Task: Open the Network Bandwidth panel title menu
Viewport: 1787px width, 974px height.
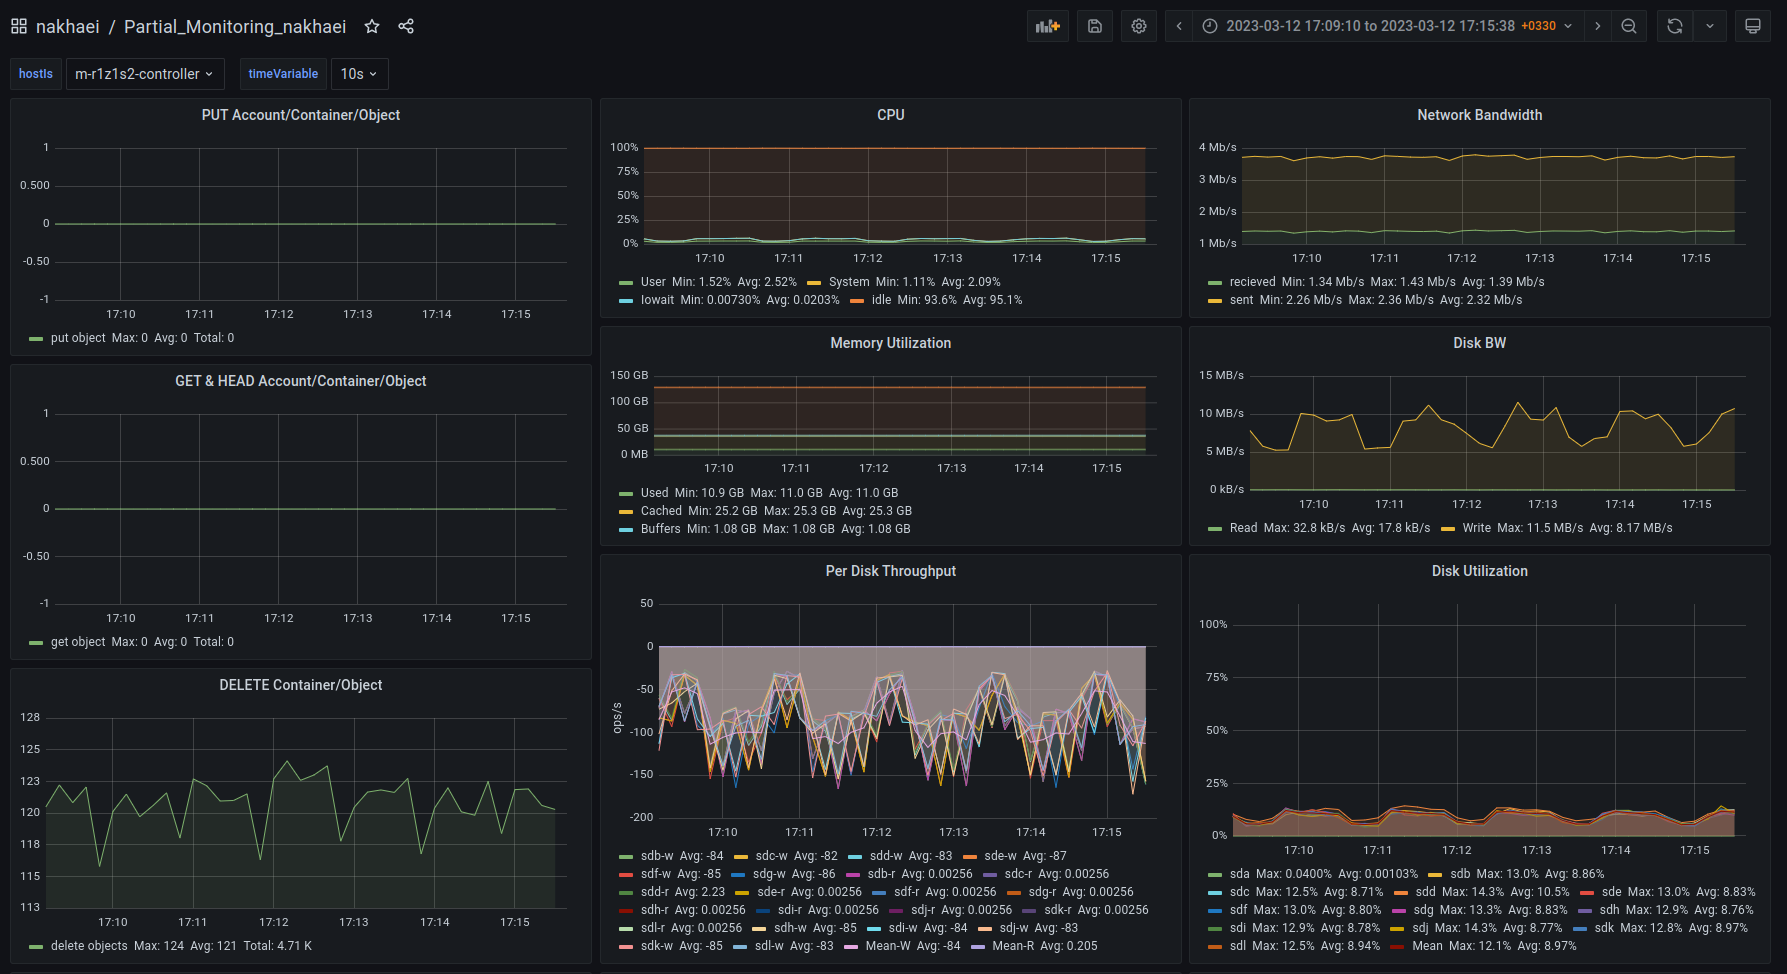Action: click(1479, 115)
